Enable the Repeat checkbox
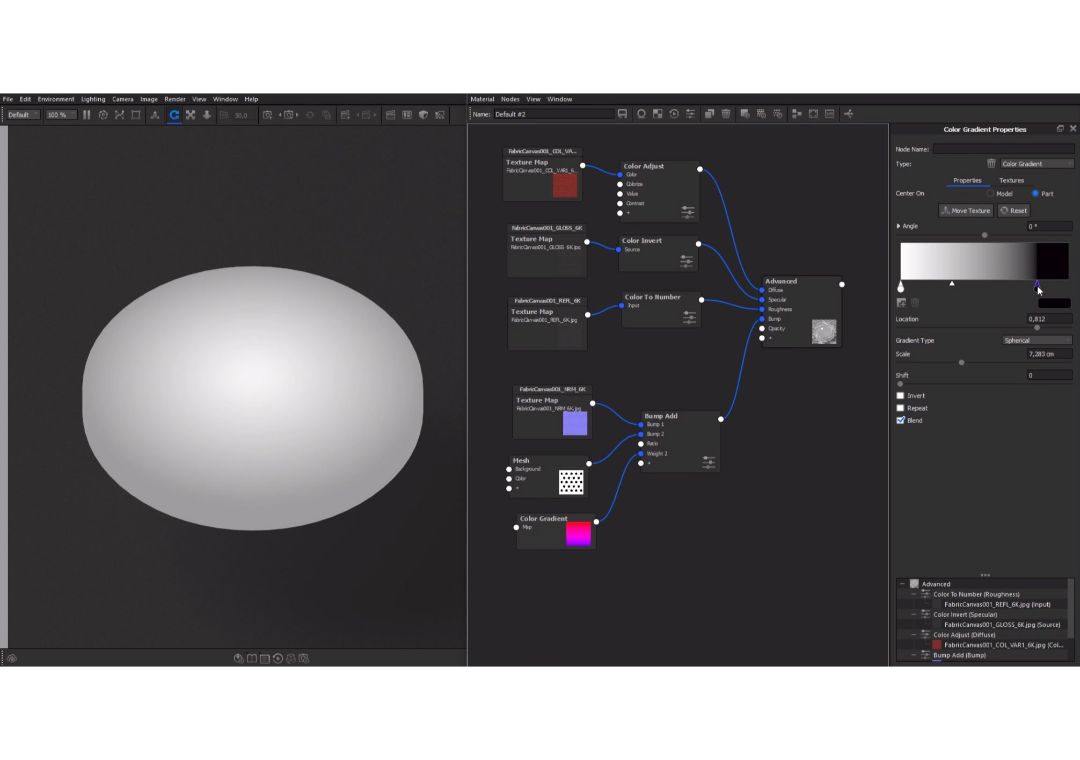 point(900,408)
